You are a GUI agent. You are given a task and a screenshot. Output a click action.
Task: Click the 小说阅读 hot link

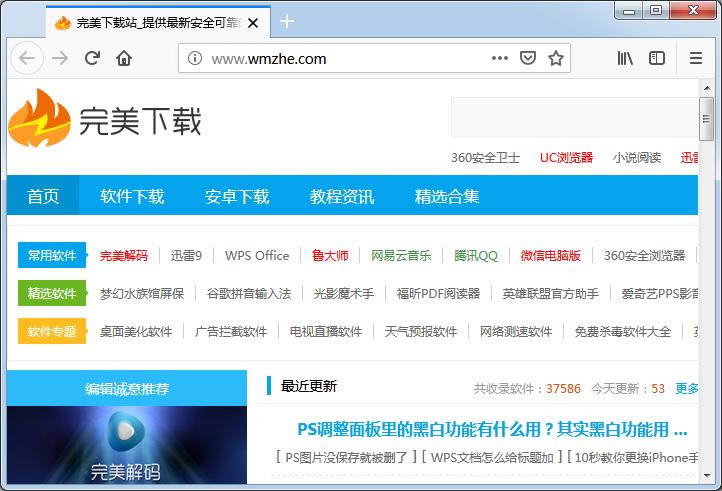click(637, 158)
